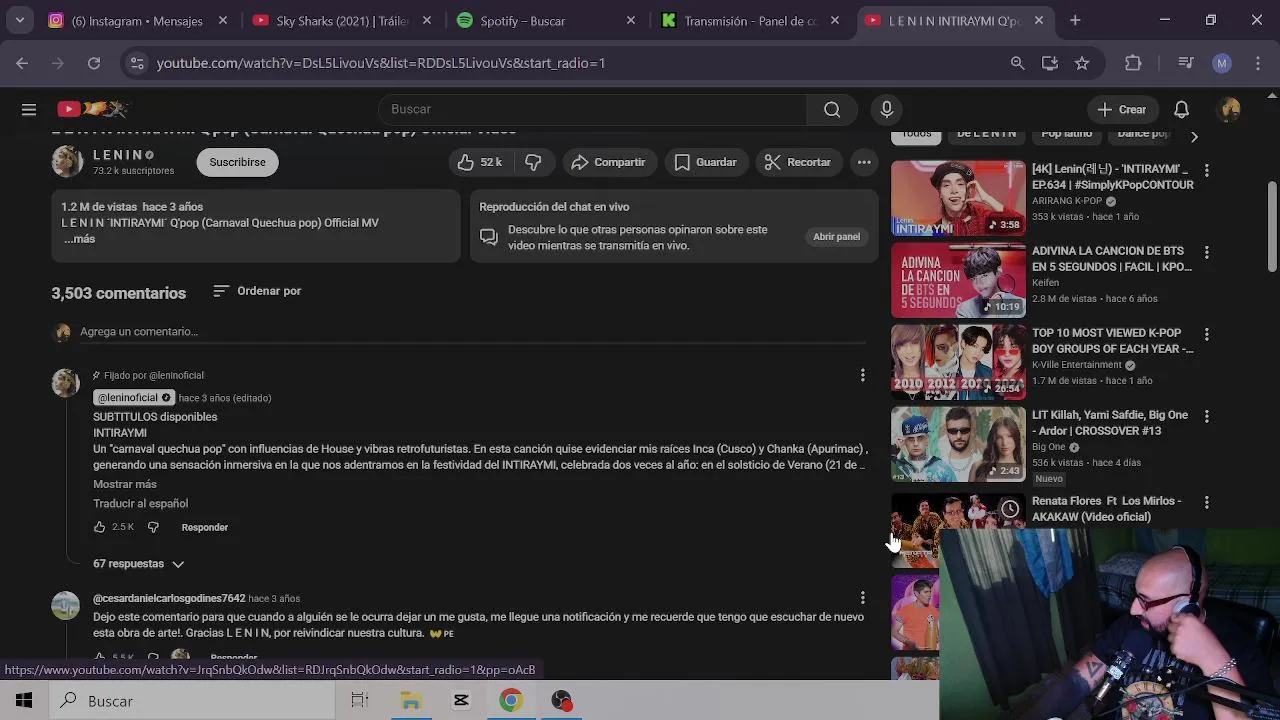Expand the 67 respuestas replies
This screenshot has height=720, width=1280.
coord(139,564)
